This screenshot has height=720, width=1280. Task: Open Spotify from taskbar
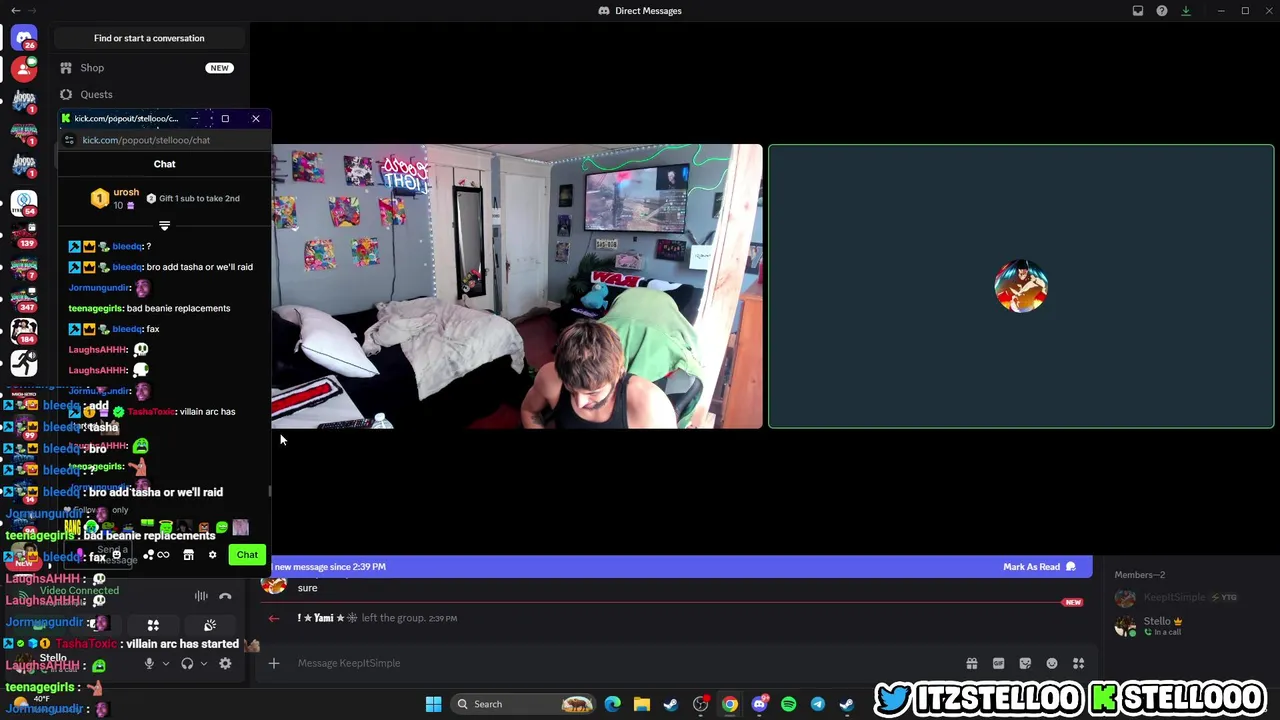[x=788, y=704]
